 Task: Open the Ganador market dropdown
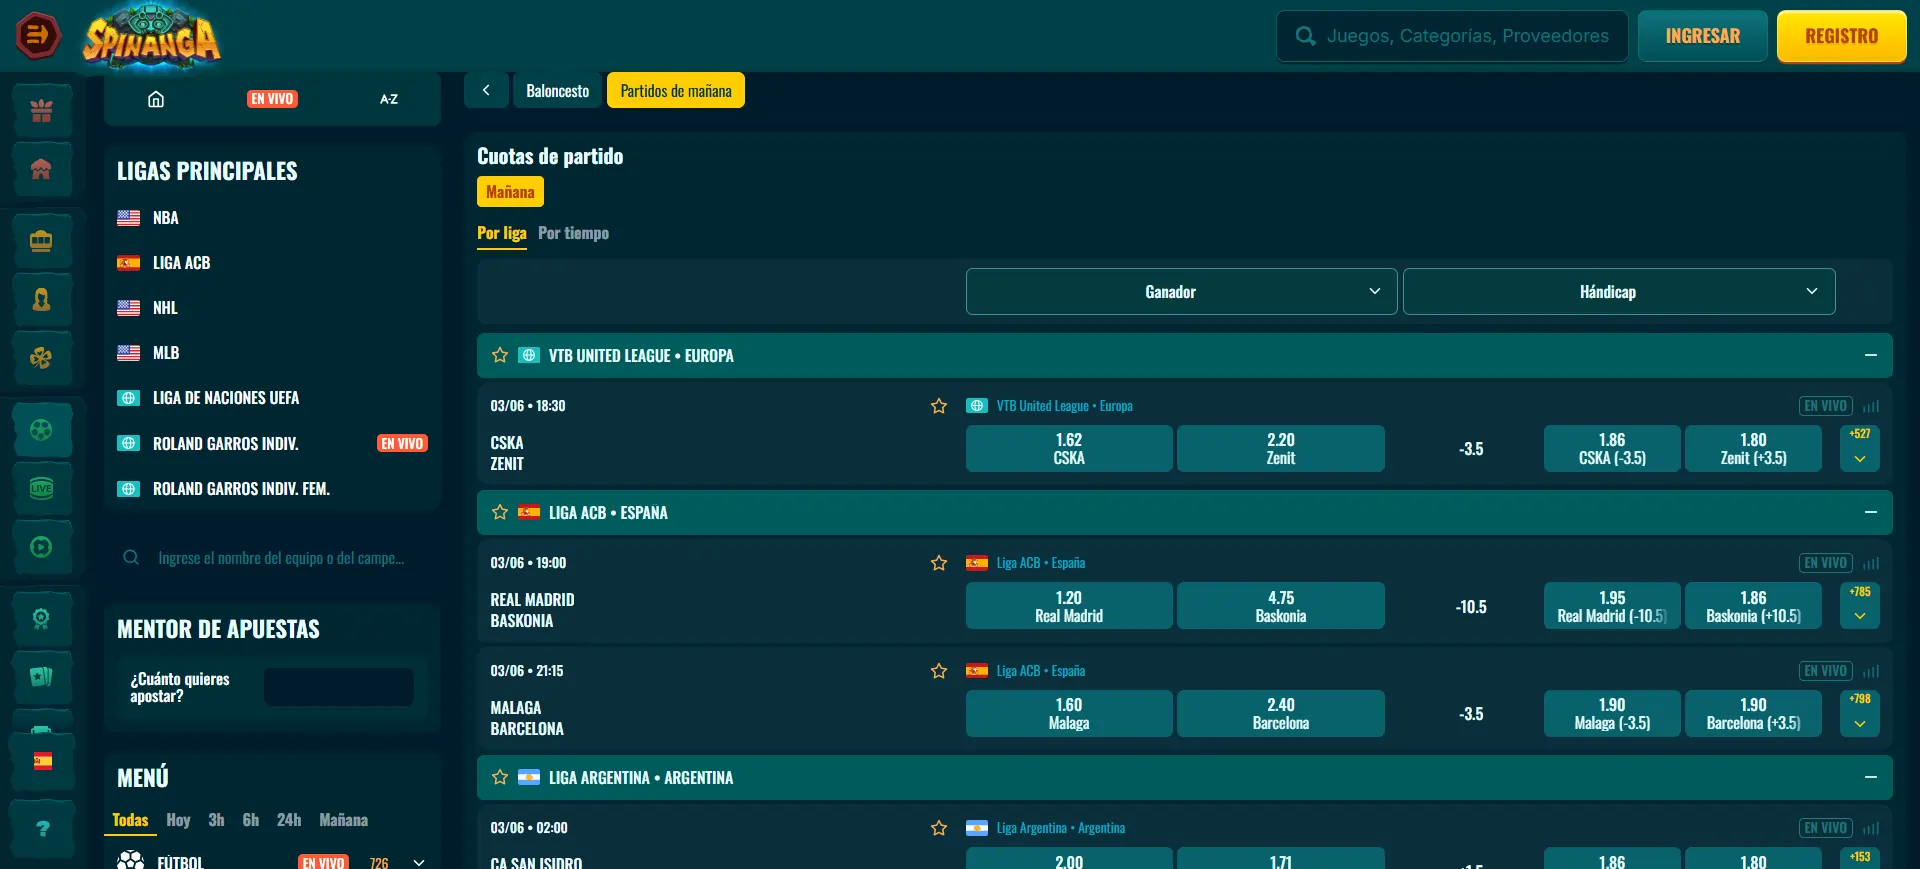1181,292
